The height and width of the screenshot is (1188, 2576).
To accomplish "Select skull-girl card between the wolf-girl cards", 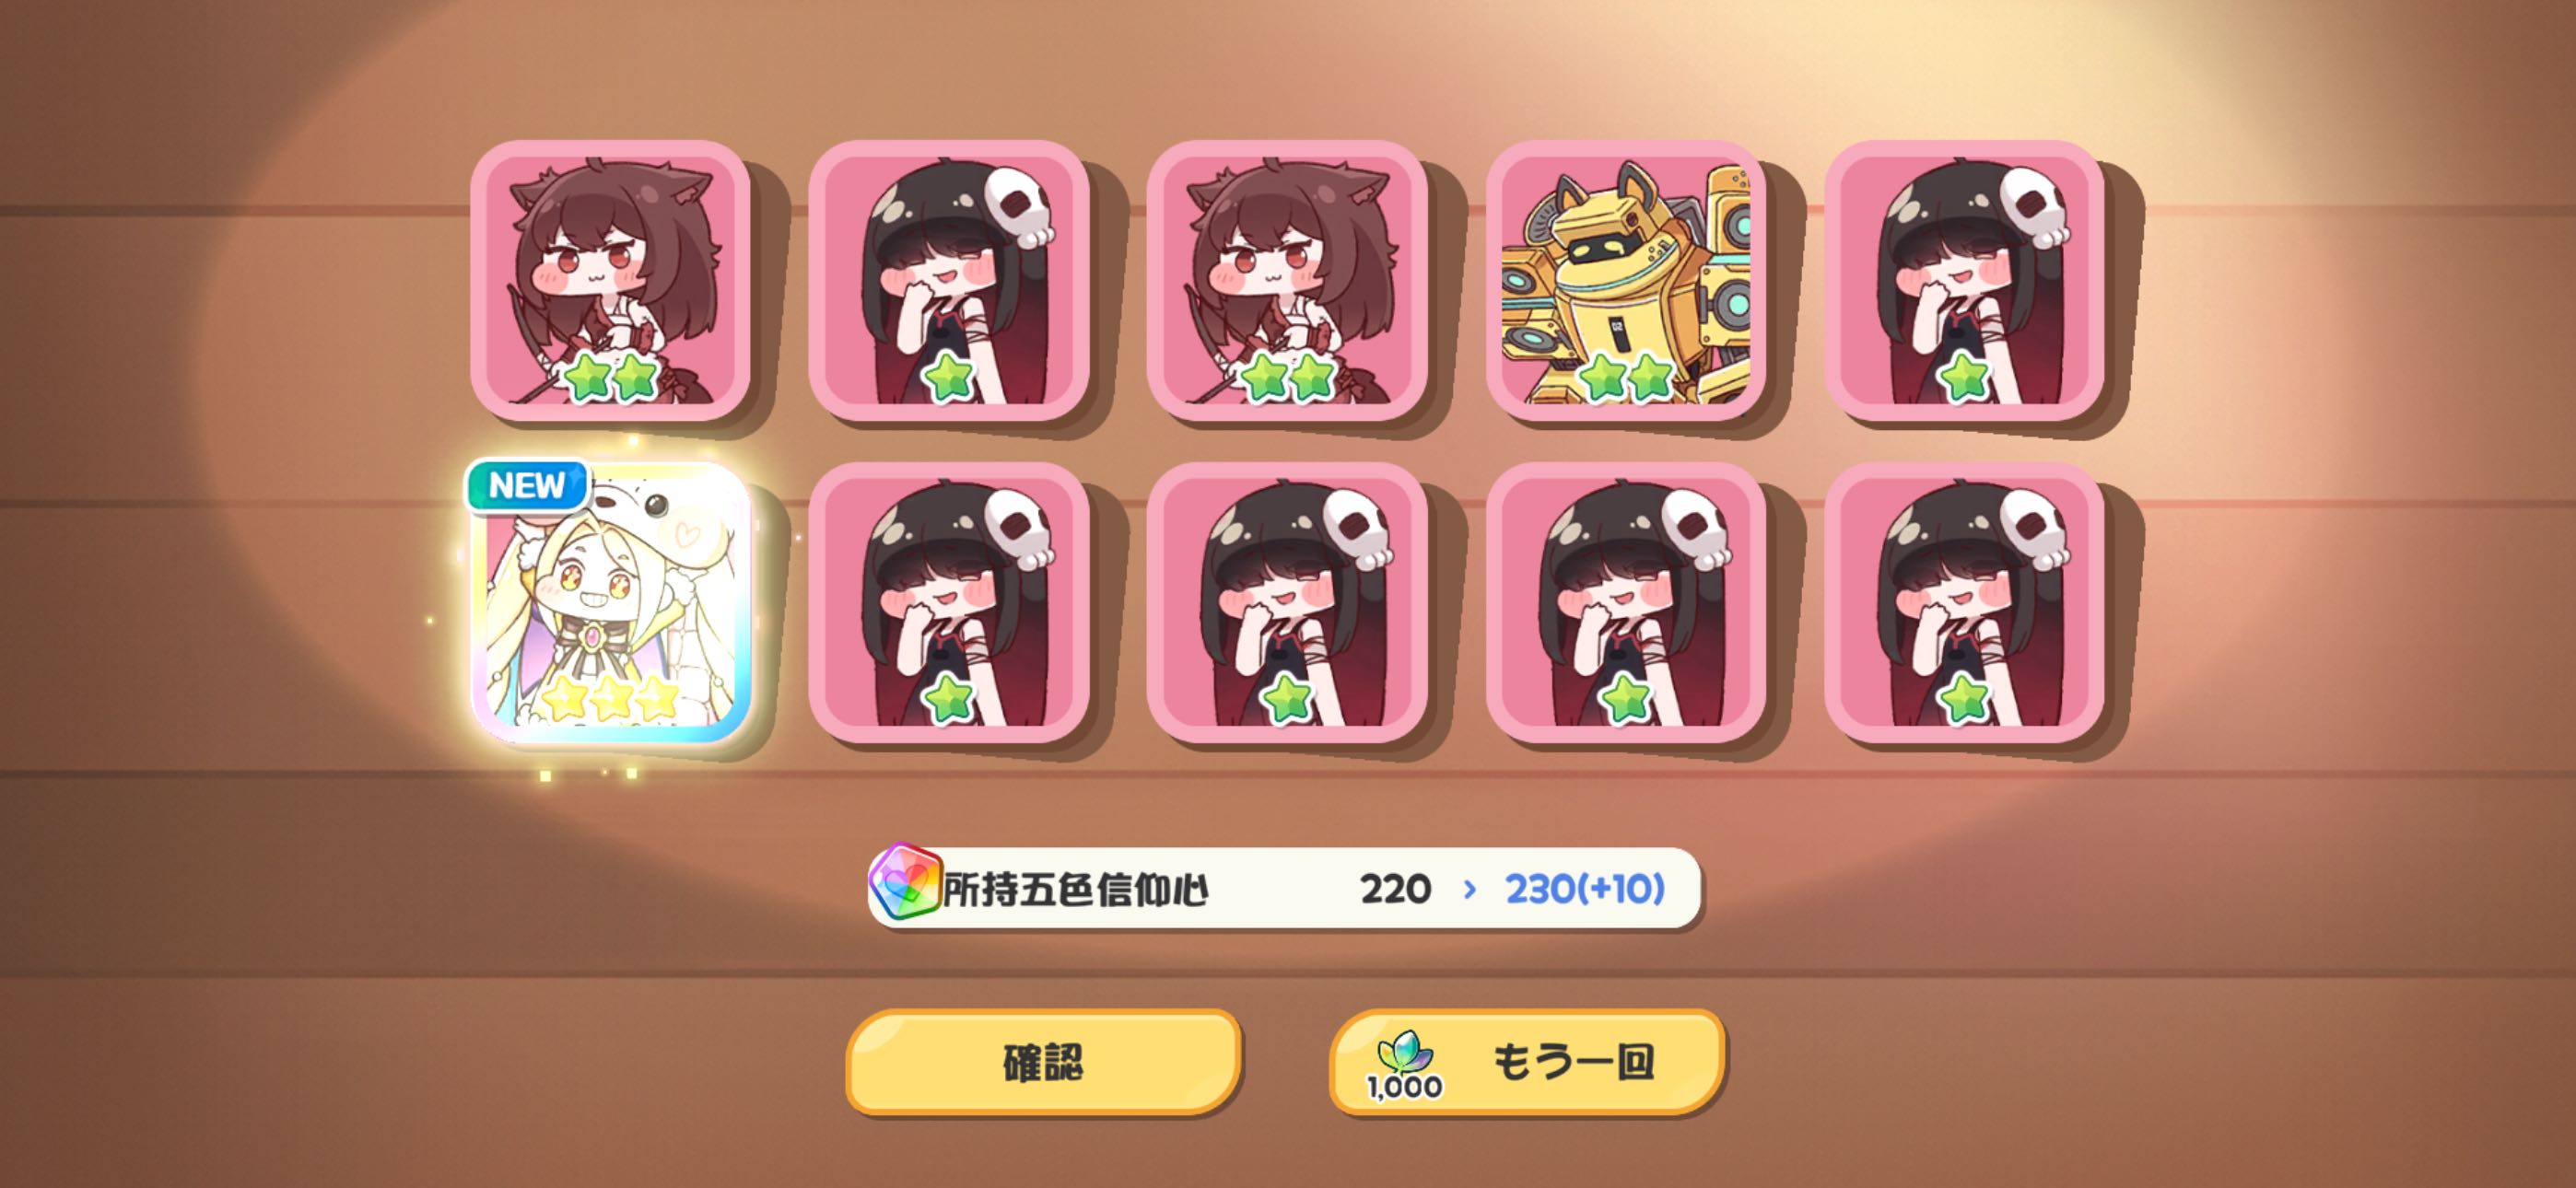I will pos(949,280).
